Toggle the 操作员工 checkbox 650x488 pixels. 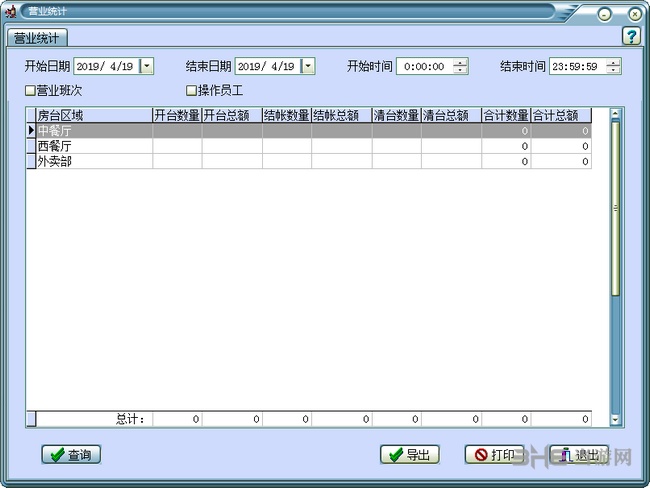pos(191,91)
